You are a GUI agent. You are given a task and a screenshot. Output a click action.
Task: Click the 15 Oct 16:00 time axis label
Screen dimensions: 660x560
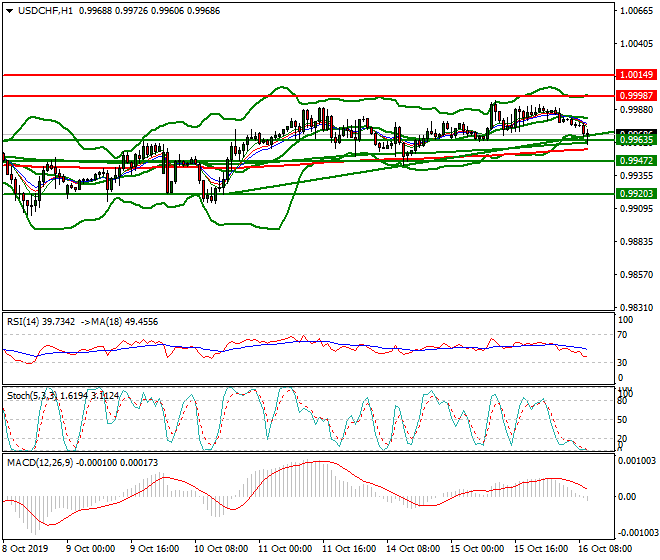(541, 549)
